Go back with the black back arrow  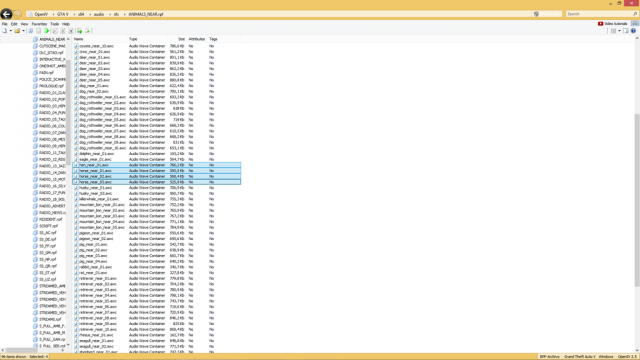(6, 14)
